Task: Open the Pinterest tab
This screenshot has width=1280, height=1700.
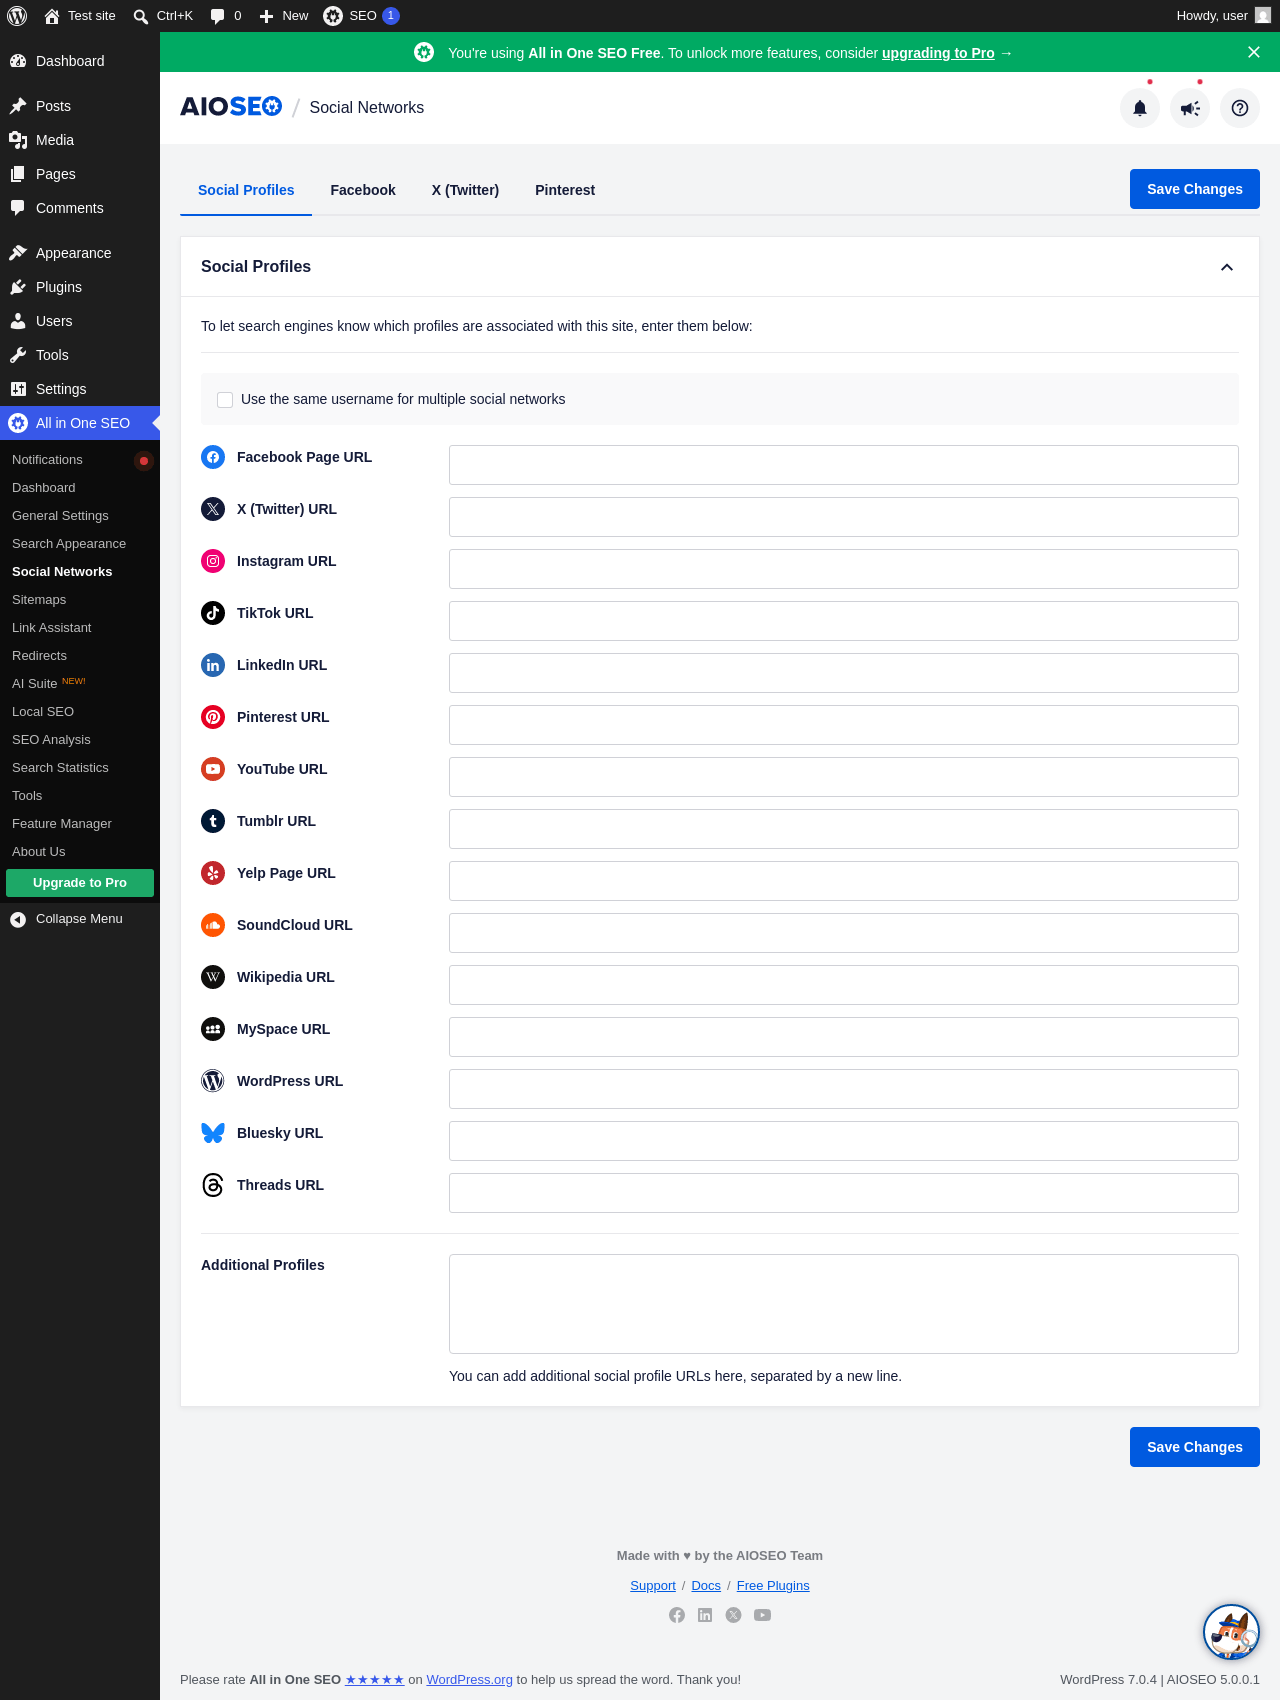Action: (565, 190)
